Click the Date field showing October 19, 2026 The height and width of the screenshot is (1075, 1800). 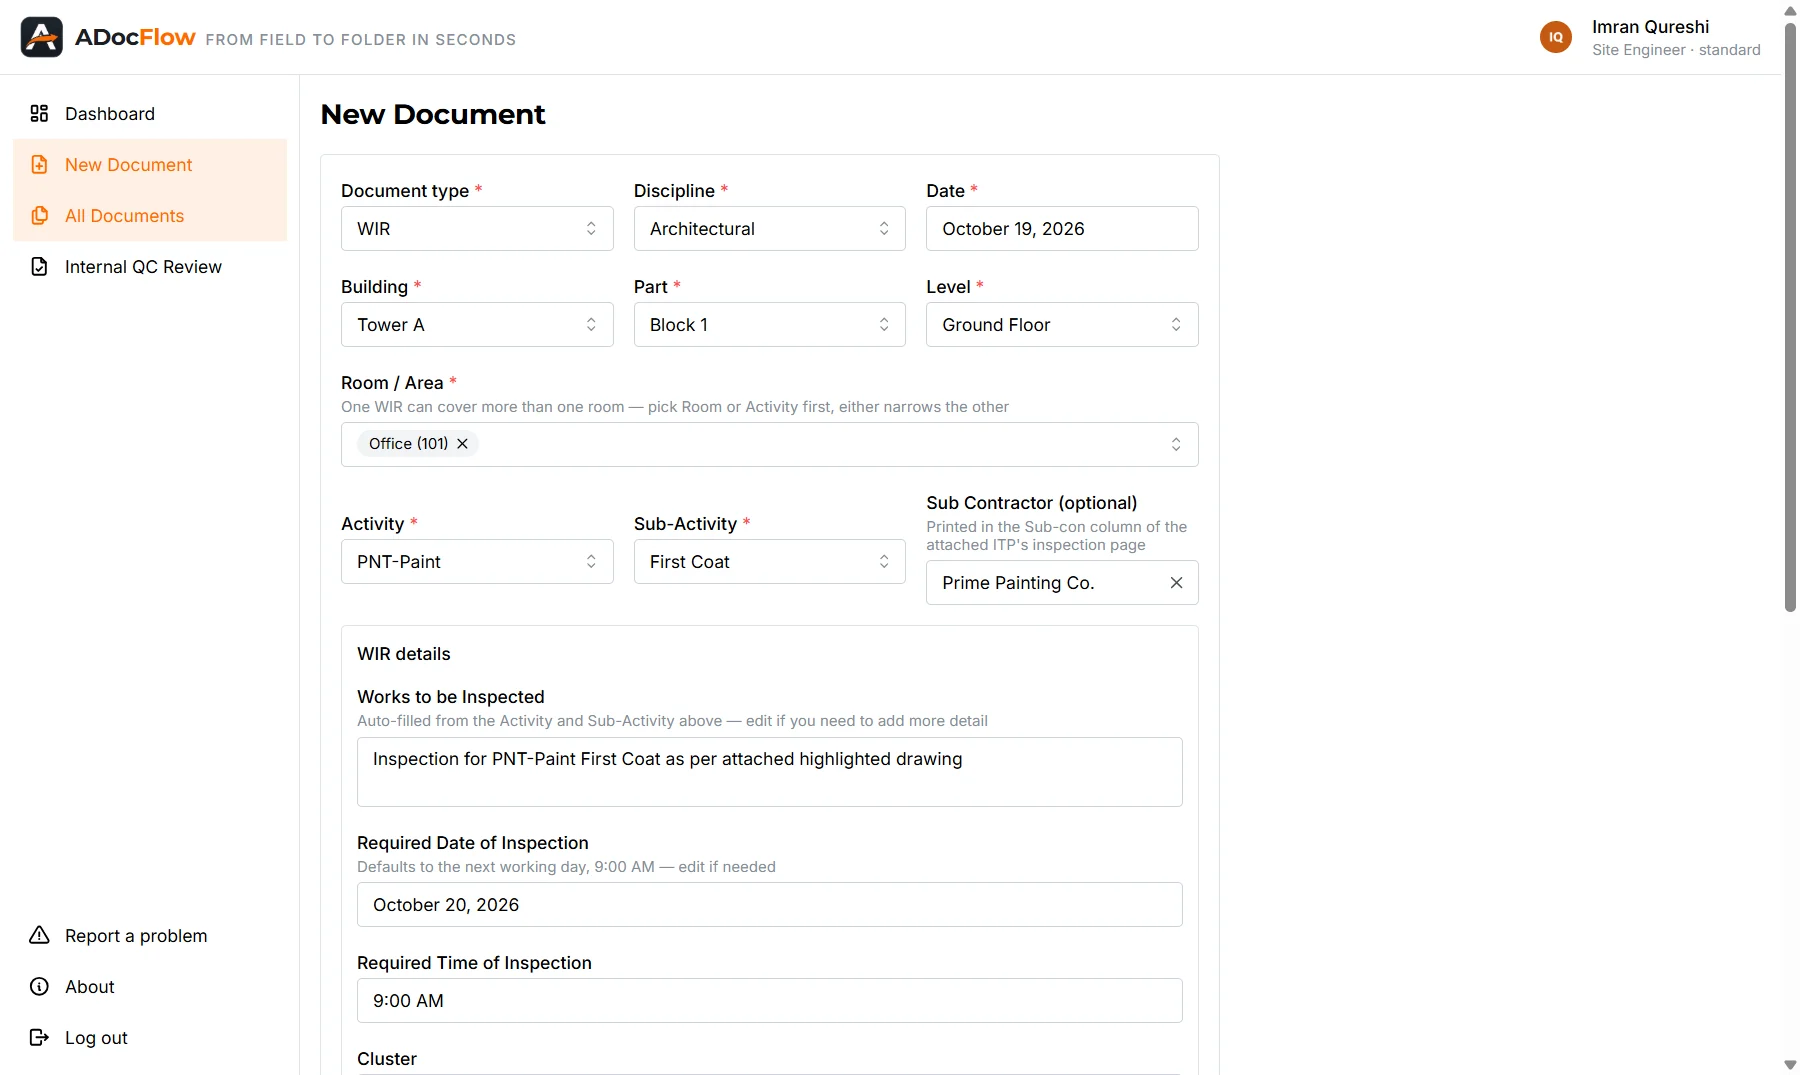1062,228
